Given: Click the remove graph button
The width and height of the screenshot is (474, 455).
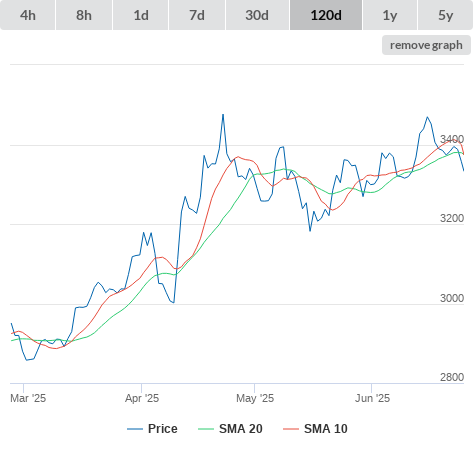Looking at the screenshot, I should [426, 45].
